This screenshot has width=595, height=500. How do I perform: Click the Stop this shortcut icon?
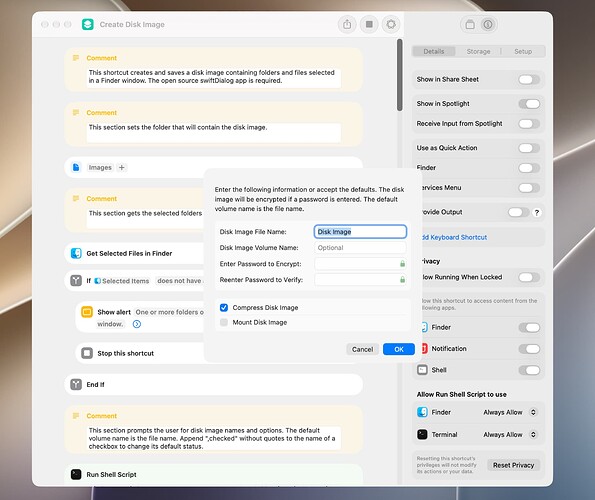tap(87, 353)
